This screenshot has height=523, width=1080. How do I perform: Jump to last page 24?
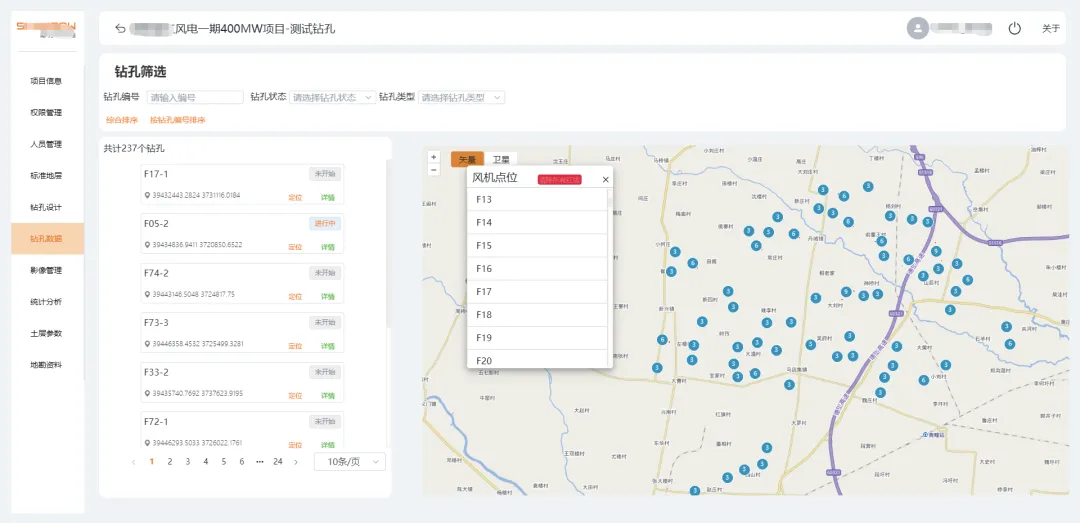[x=278, y=462]
